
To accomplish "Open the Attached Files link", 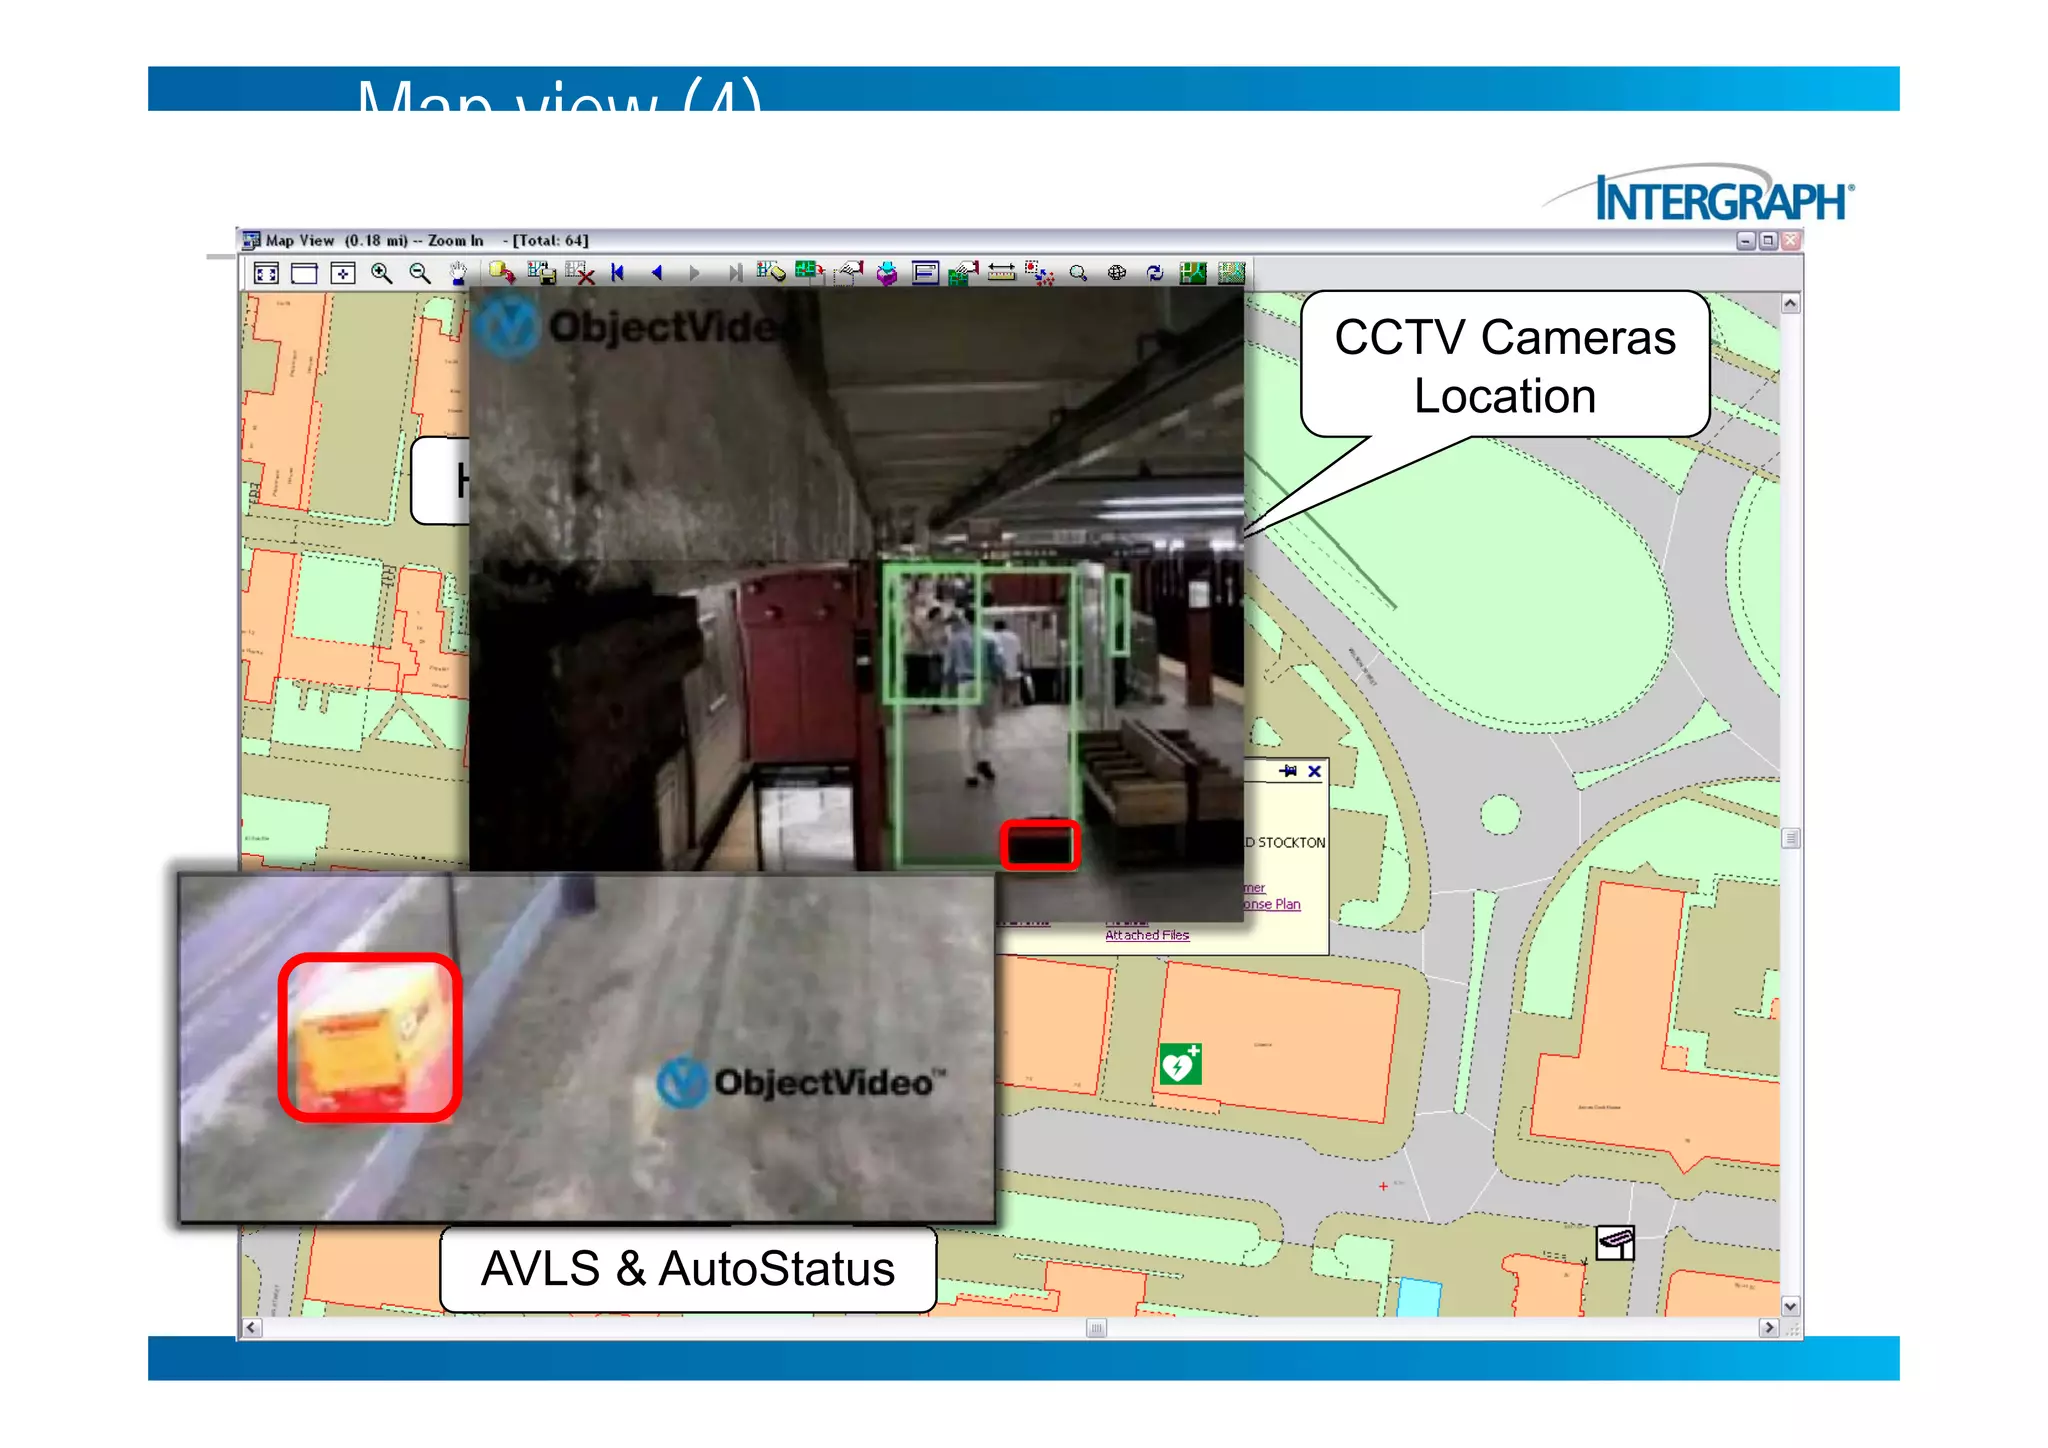I will coord(1147,935).
